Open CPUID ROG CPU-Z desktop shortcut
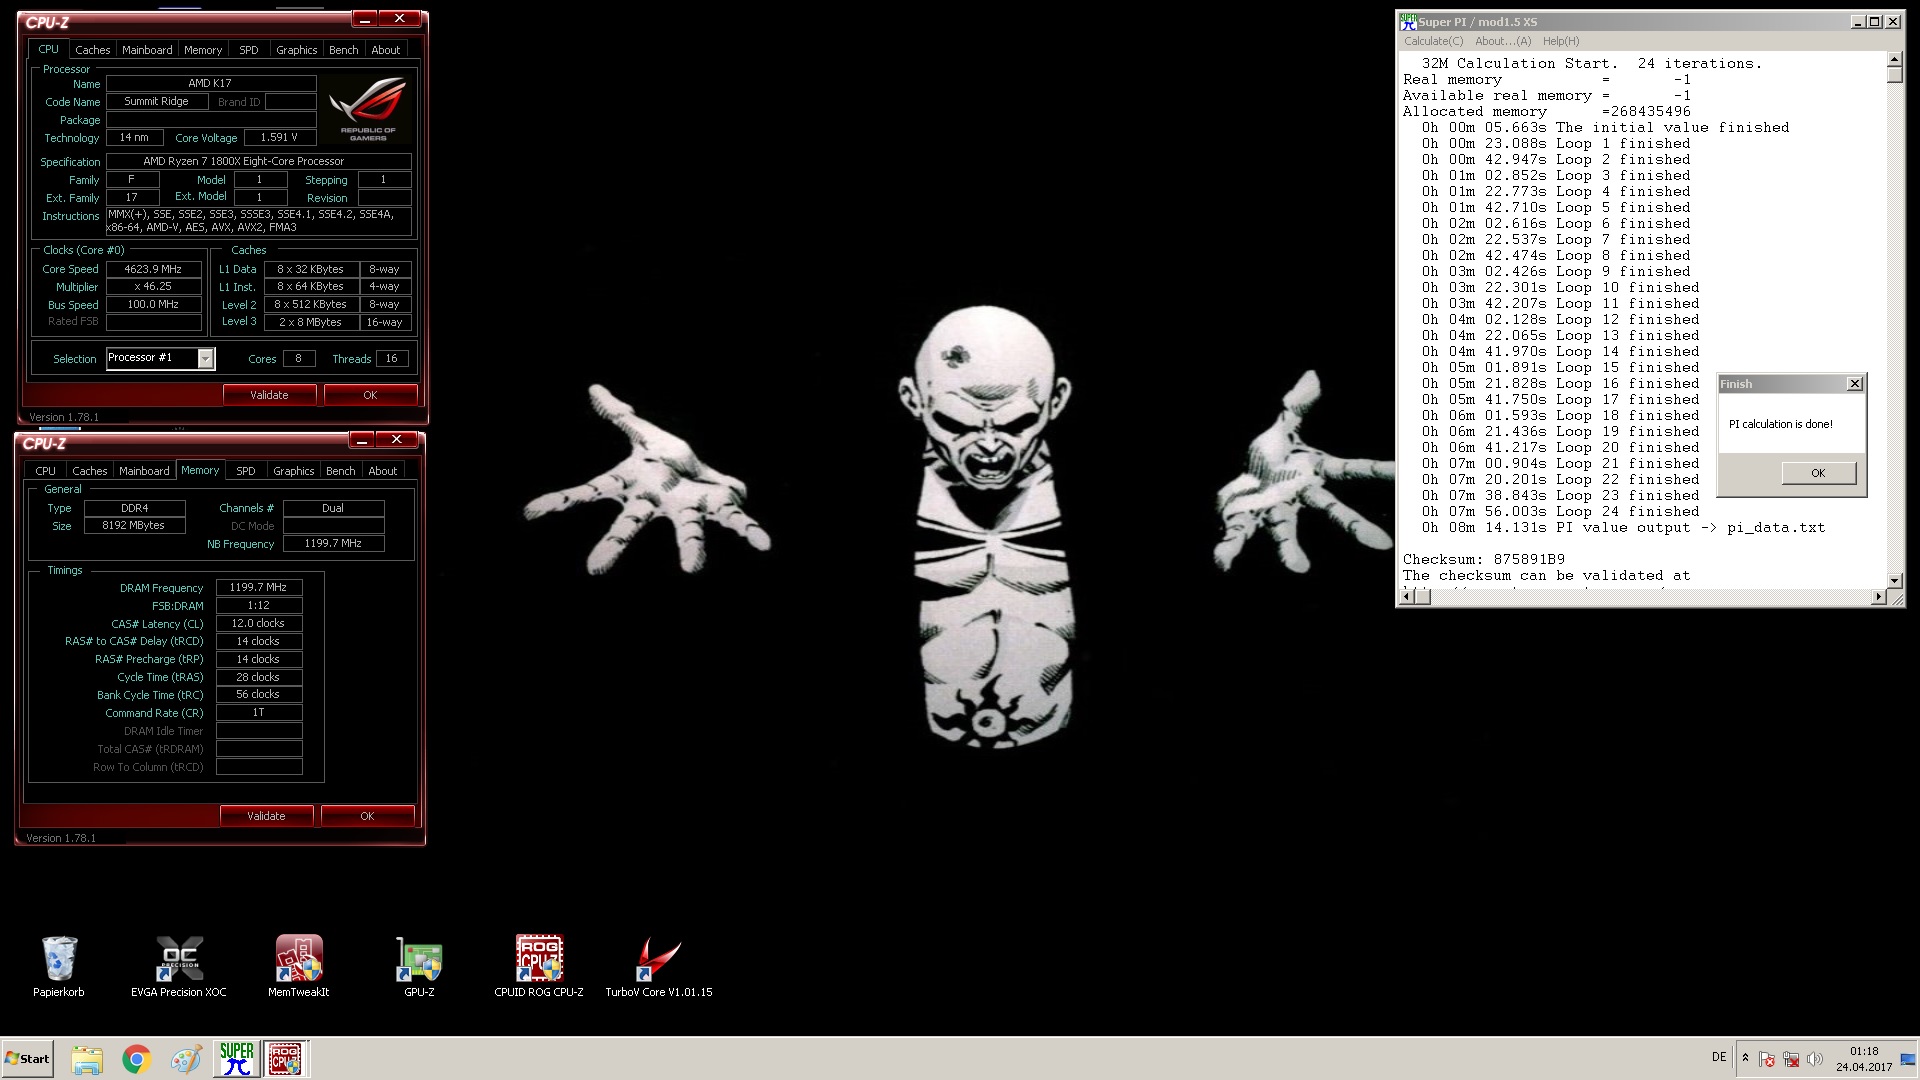1920x1080 pixels. point(539,966)
